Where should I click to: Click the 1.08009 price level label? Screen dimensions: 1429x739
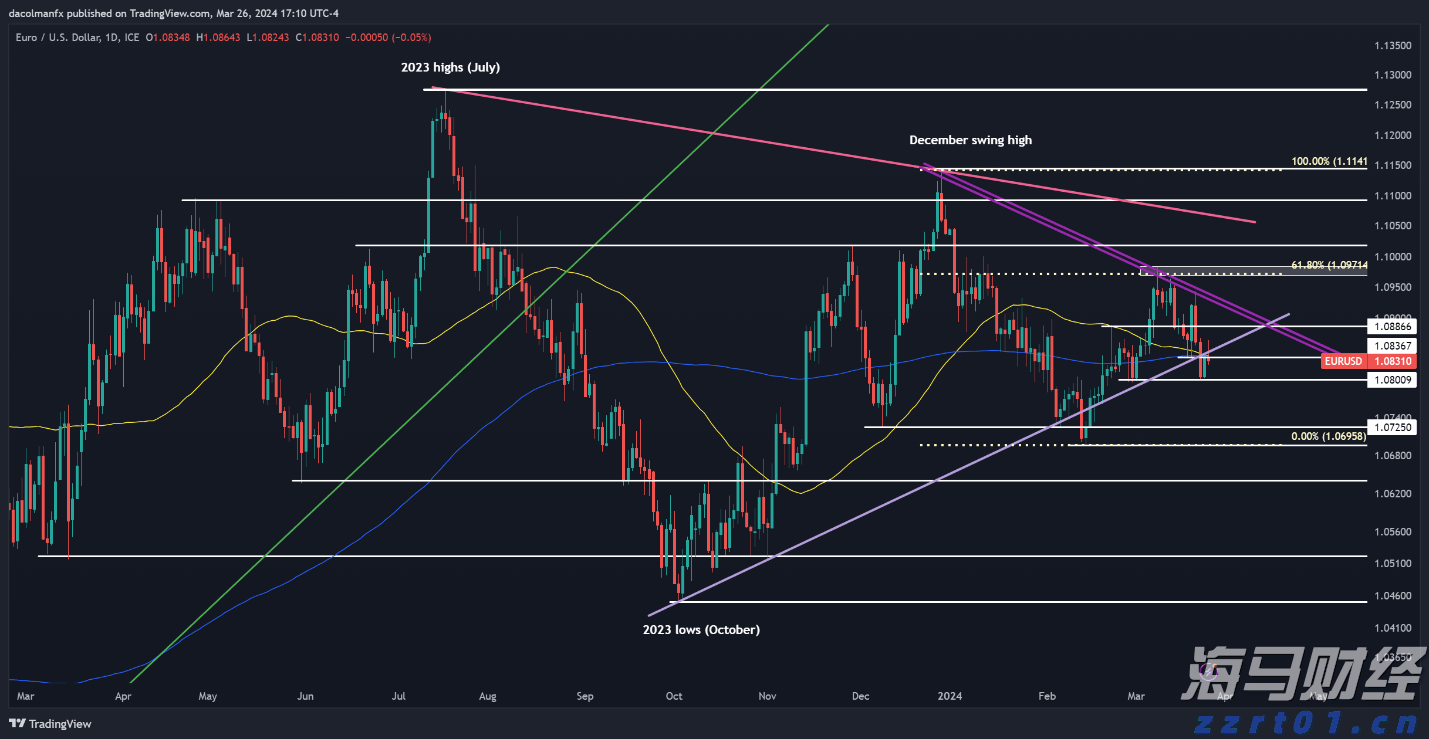tap(1395, 380)
